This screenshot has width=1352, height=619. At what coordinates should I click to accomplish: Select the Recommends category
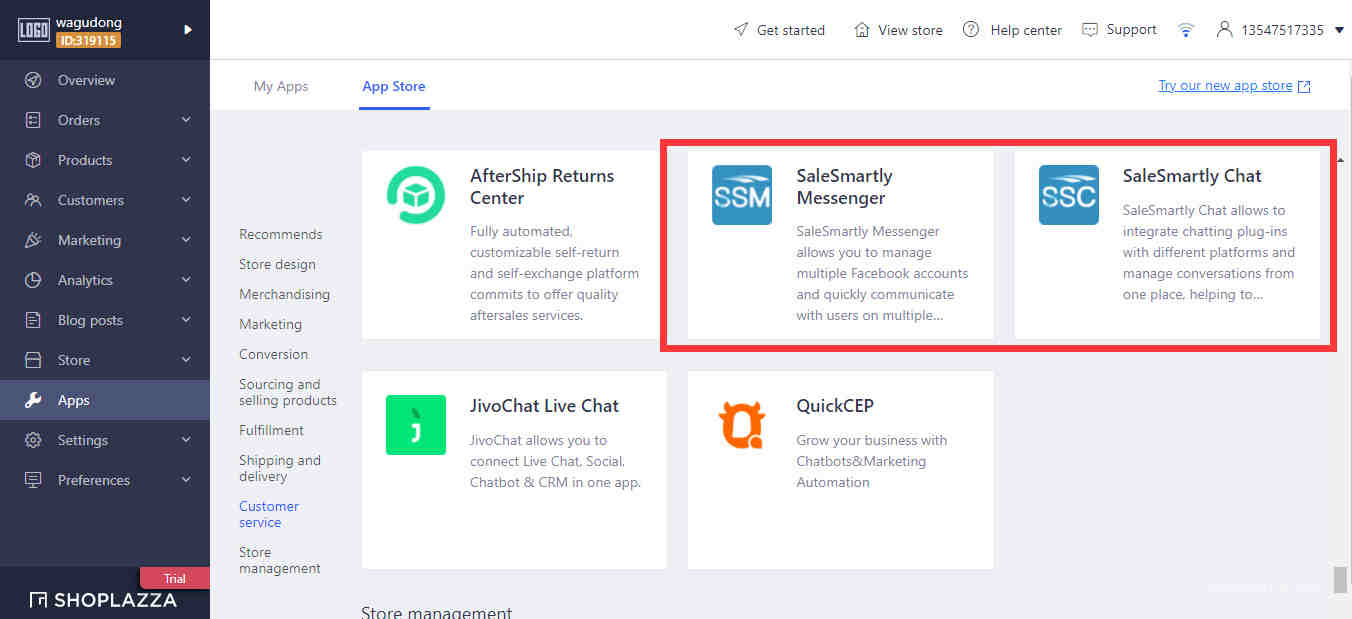[281, 234]
